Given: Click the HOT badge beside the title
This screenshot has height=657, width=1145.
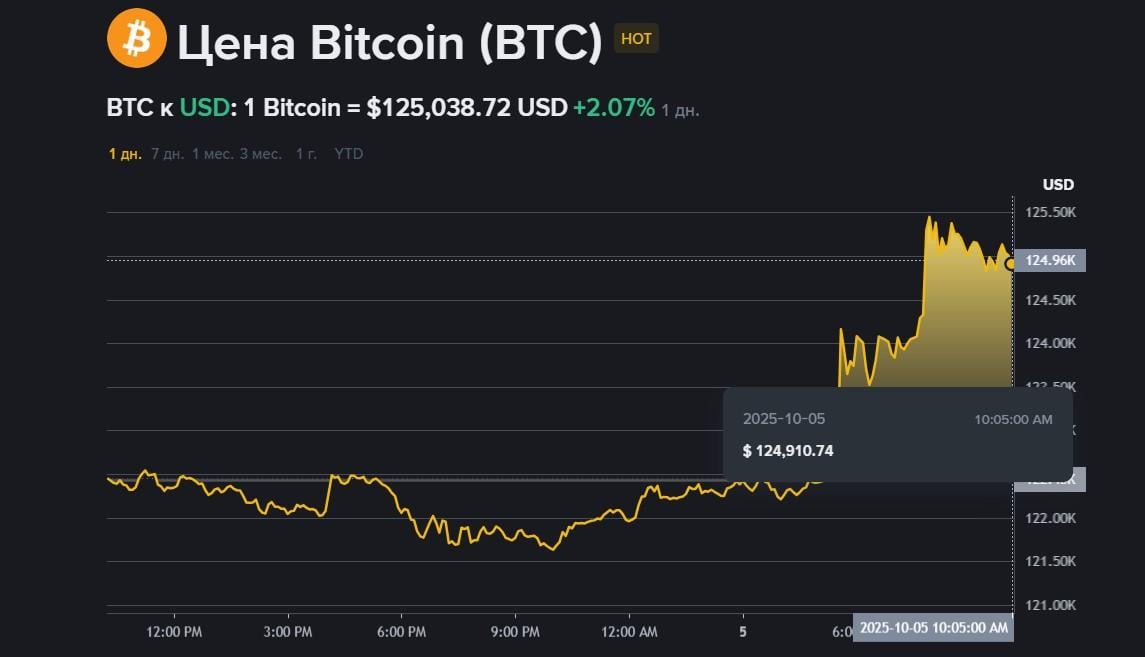Looking at the screenshot, I should tap(636, 39).
